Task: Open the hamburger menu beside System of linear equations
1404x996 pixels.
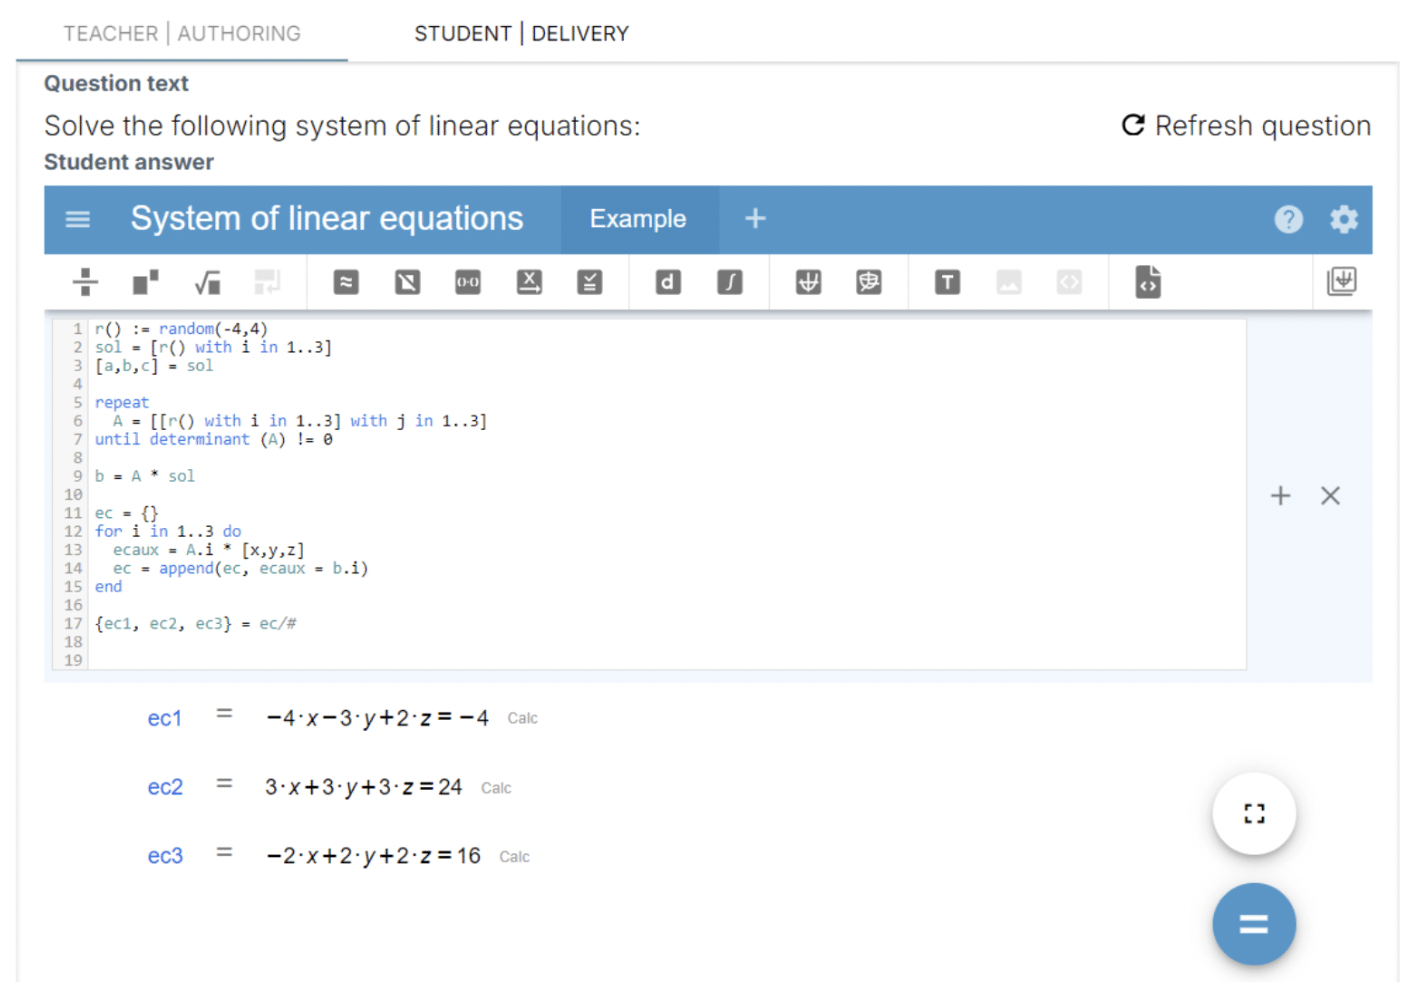Action: point(78,219)
